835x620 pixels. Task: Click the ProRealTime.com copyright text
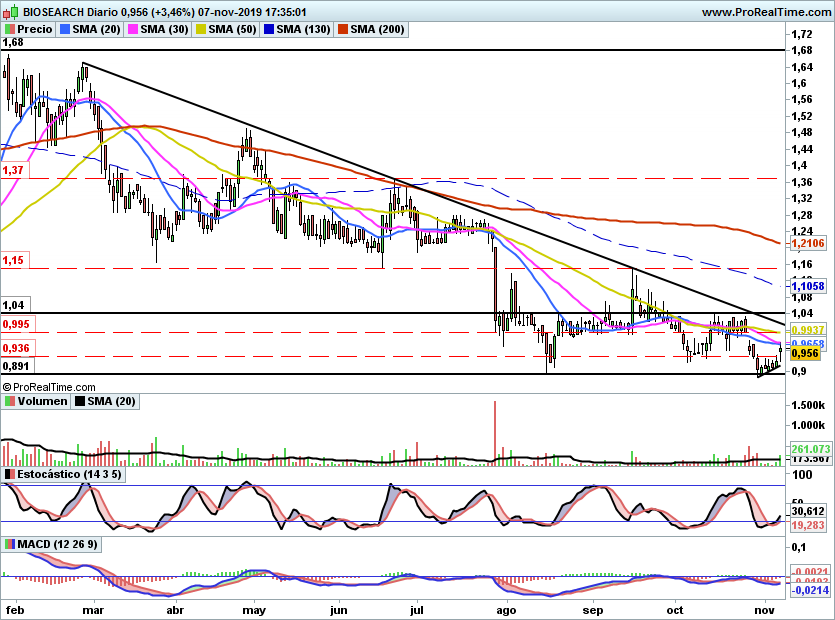click(49, 387)
